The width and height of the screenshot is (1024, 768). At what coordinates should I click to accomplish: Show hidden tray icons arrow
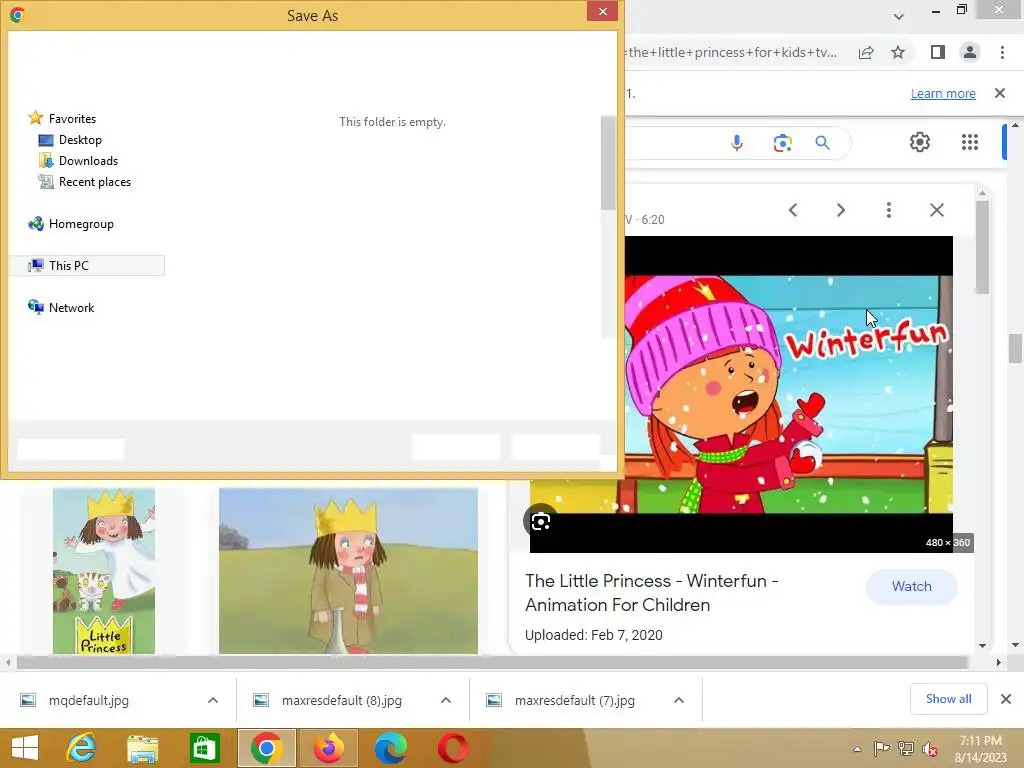(x=857, y=749)
